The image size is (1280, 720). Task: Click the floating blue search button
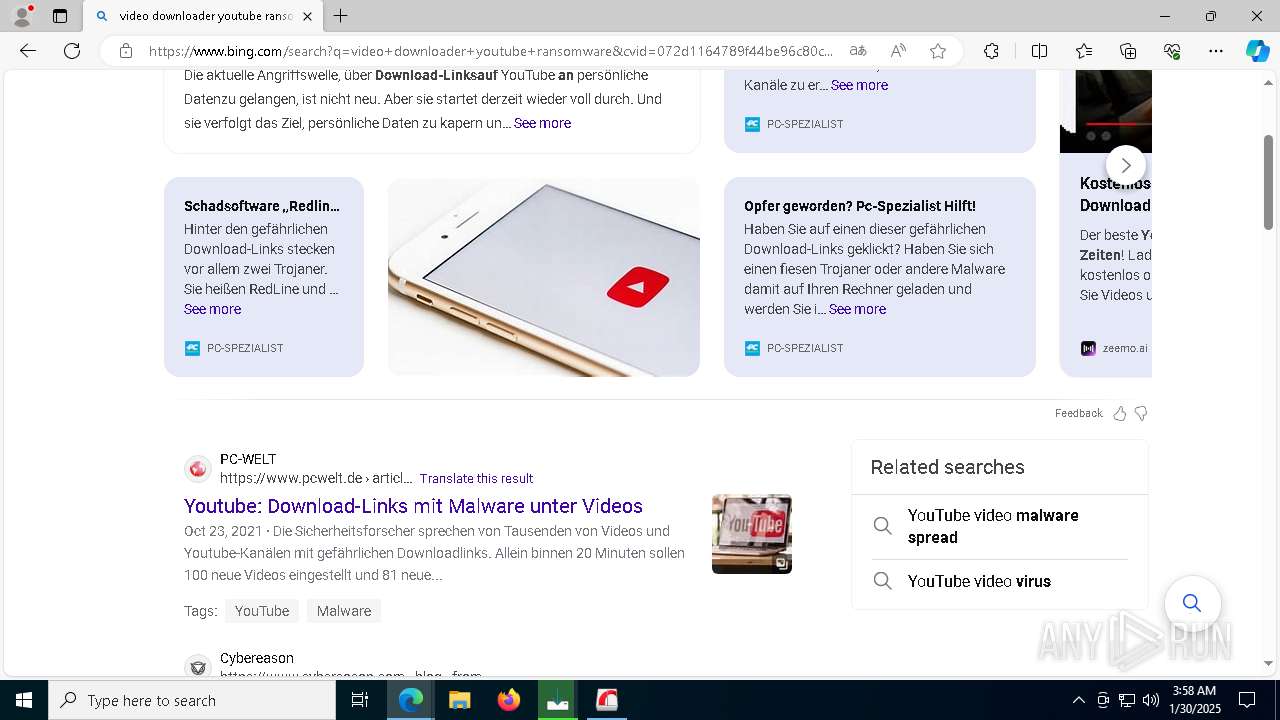pos(1192,603)
